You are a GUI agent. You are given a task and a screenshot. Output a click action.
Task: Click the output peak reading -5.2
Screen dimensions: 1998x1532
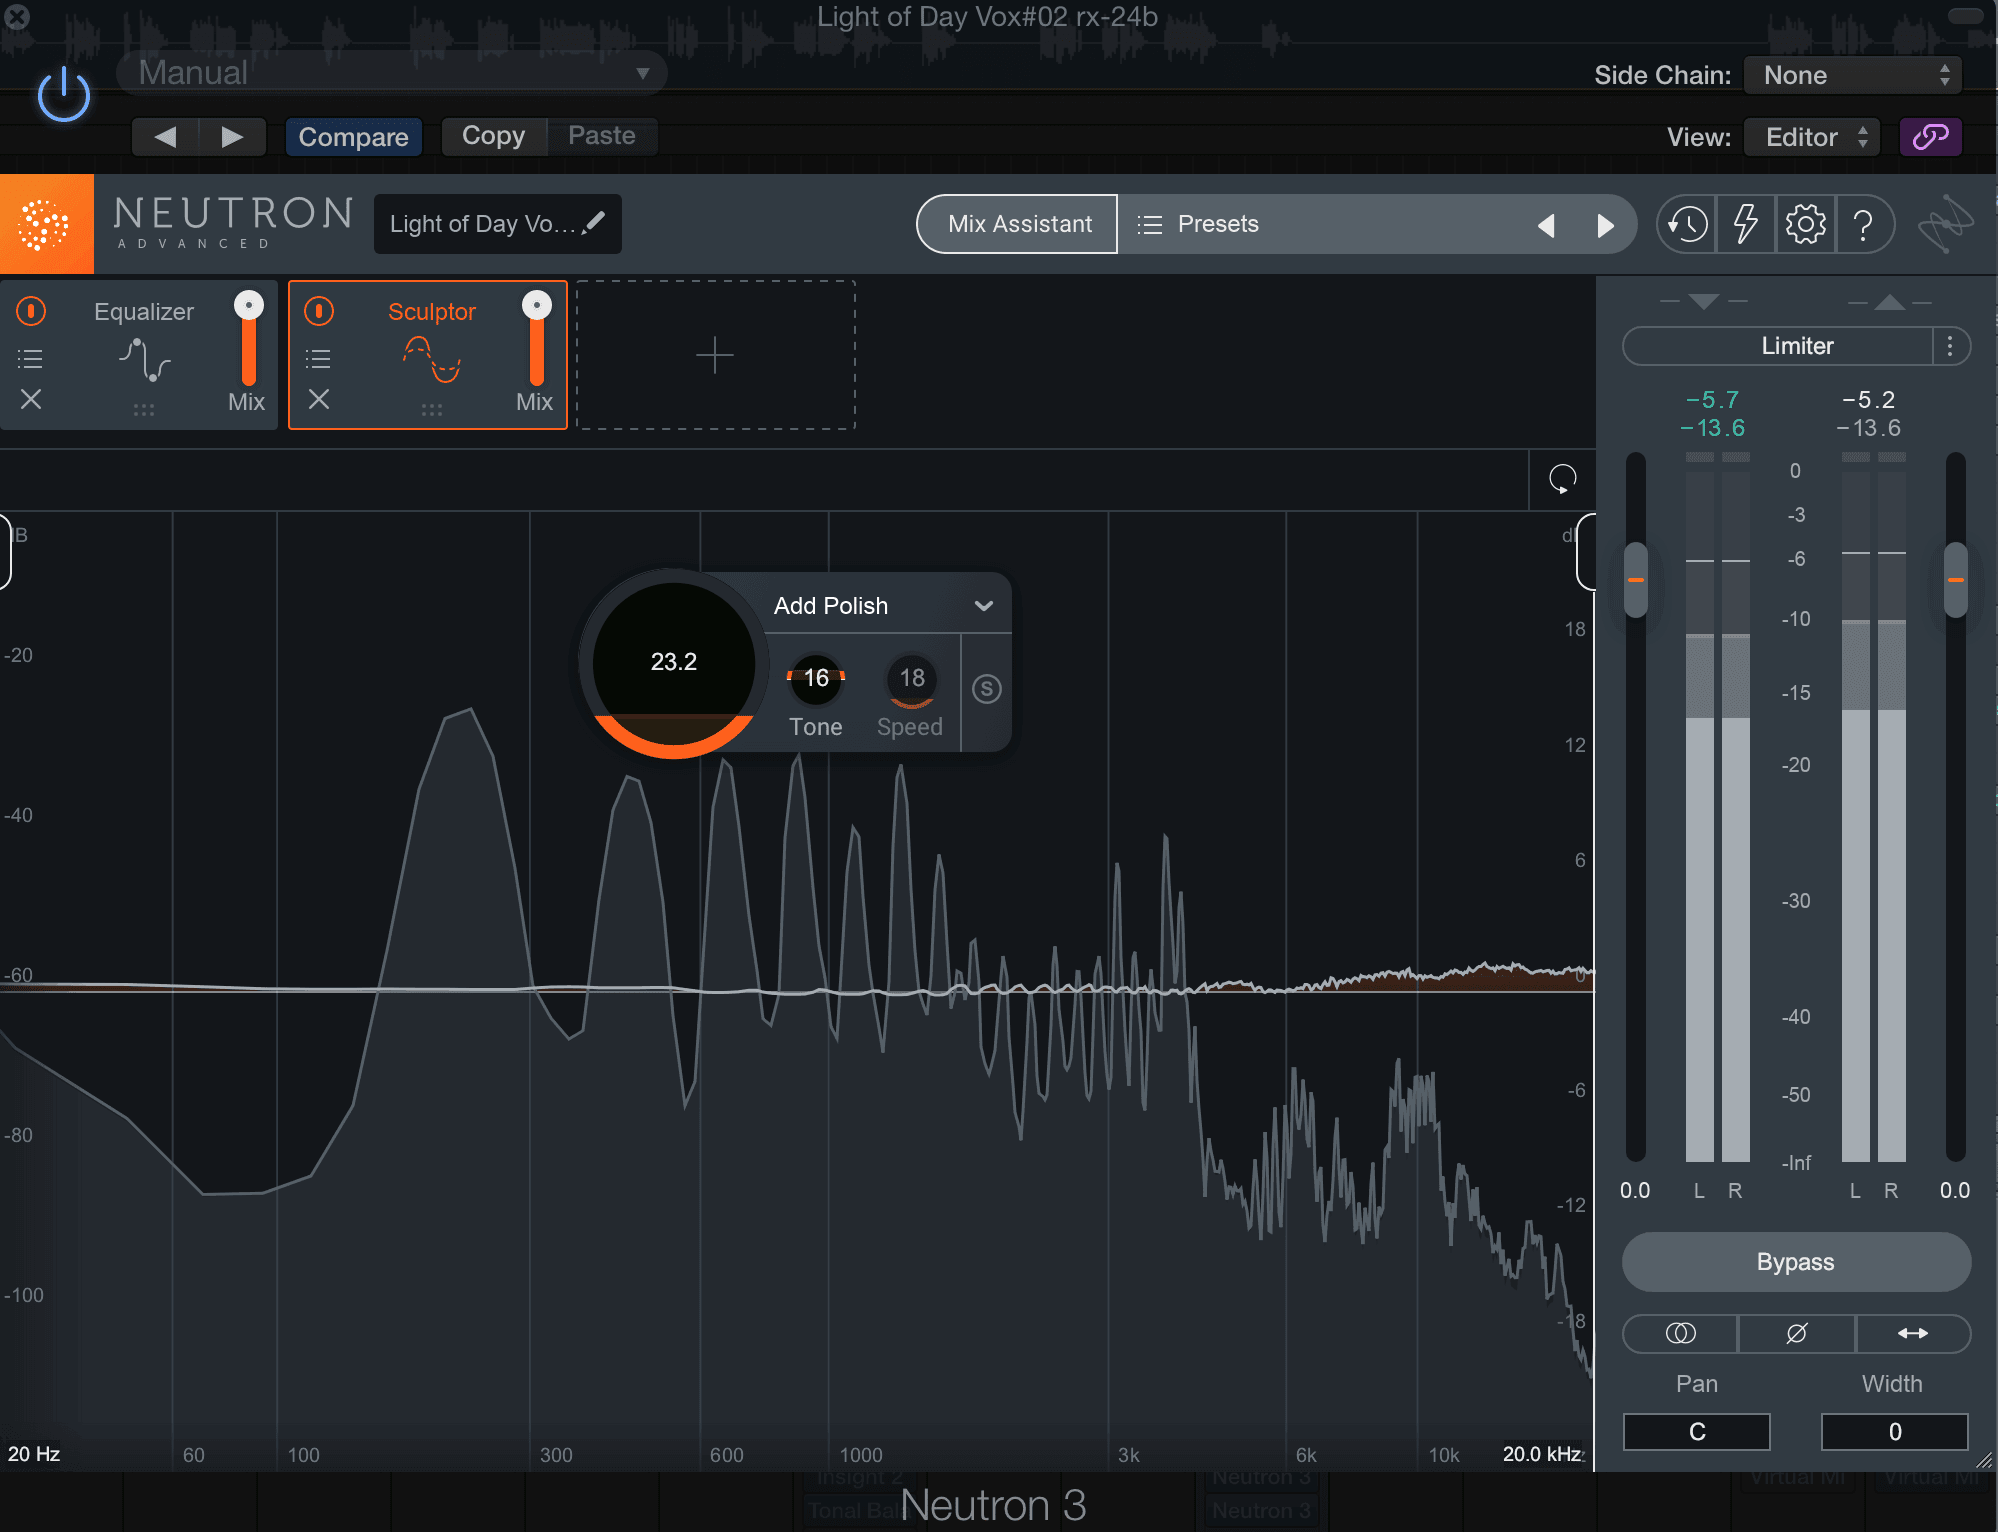tap(1868, 400)
